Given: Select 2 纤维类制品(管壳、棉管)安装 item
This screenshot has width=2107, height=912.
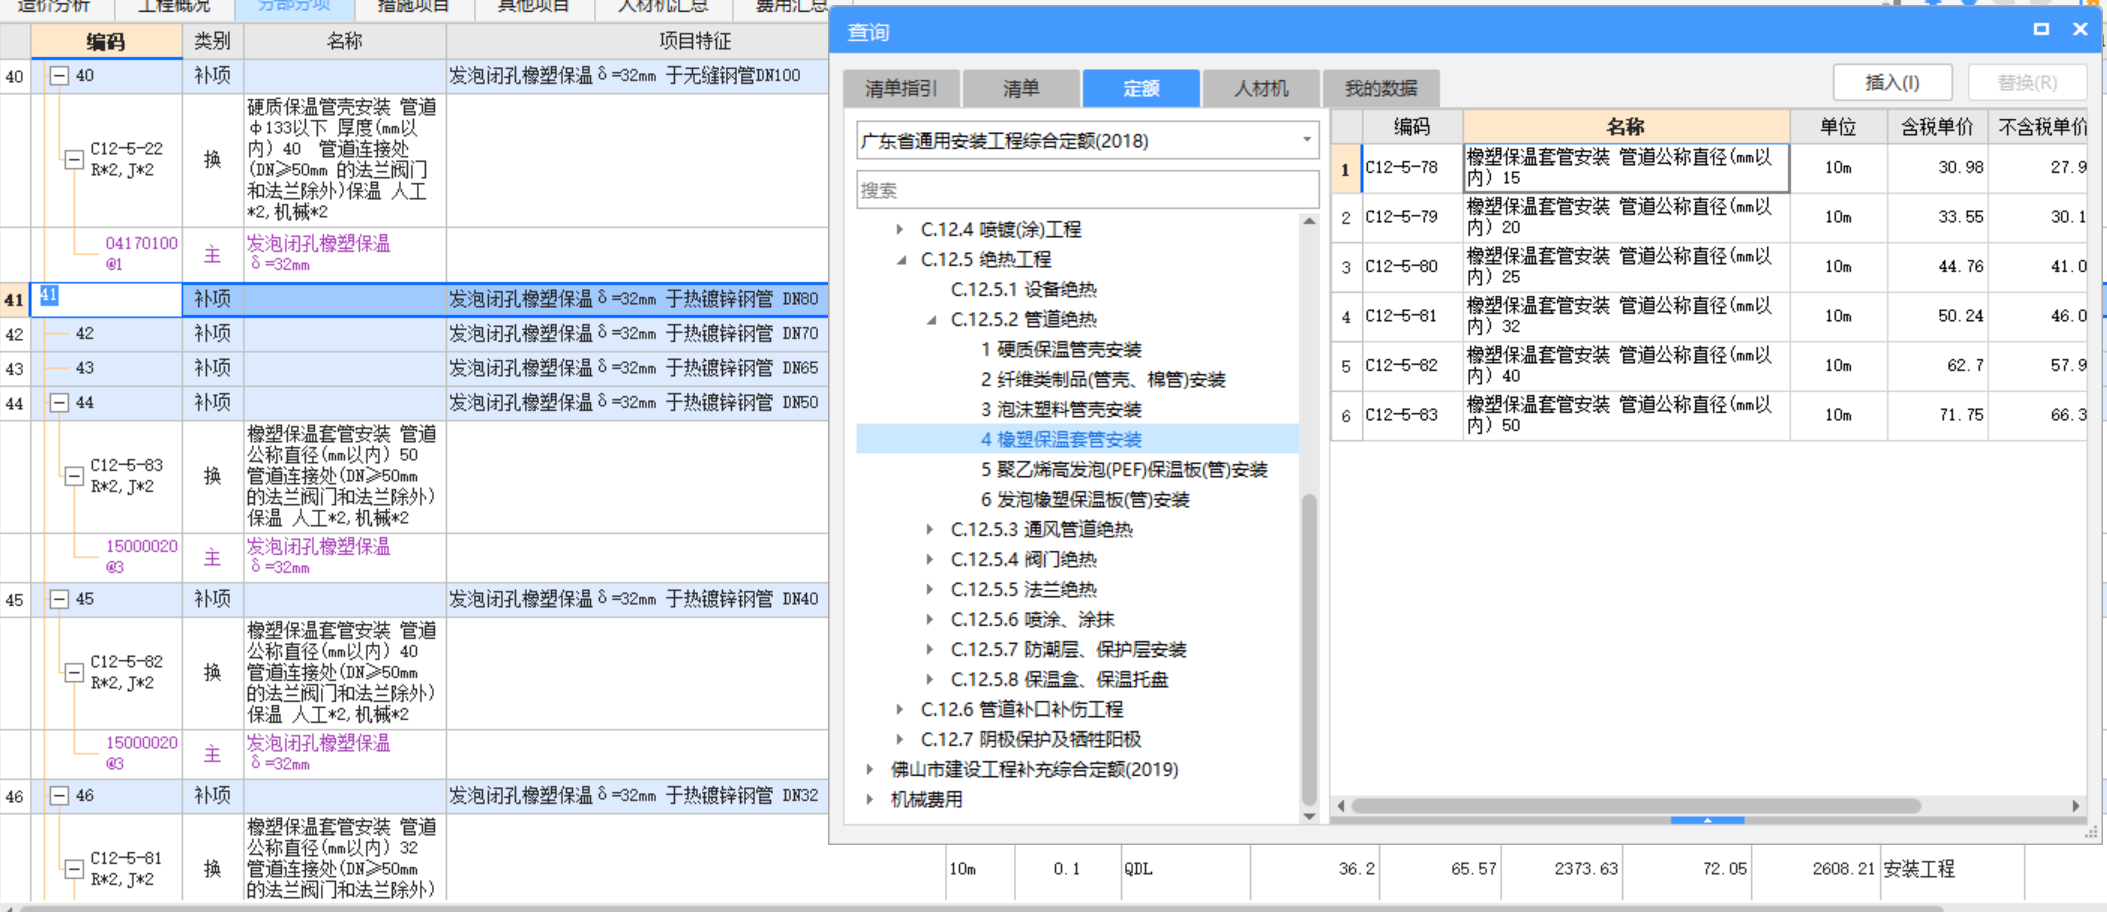Looking at the screenshot, I should (1103, 379).
